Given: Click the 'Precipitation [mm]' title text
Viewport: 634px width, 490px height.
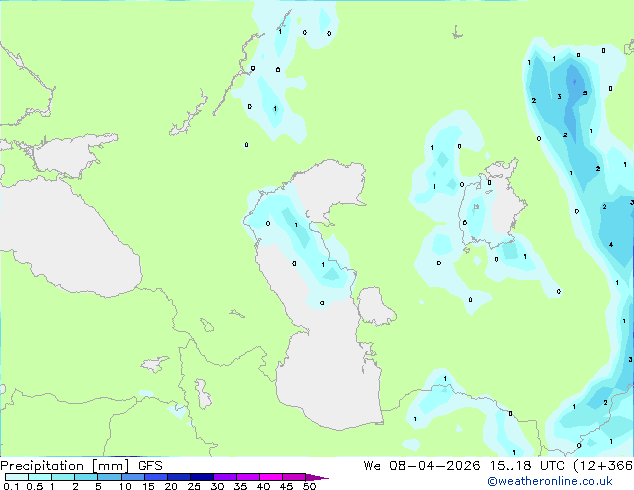Looking at the screenshot, I should (x=65, y=466).
